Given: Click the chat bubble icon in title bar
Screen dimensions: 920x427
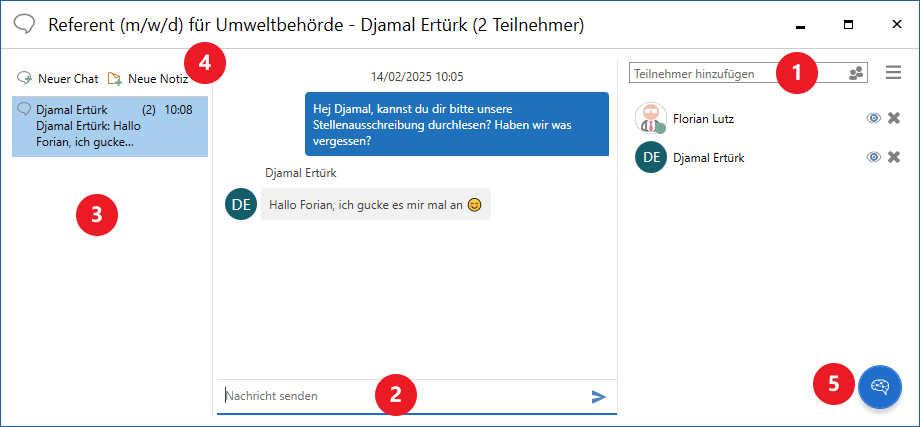Looking at the screenshot, I should pyautogui.click(x=25, y=24).
